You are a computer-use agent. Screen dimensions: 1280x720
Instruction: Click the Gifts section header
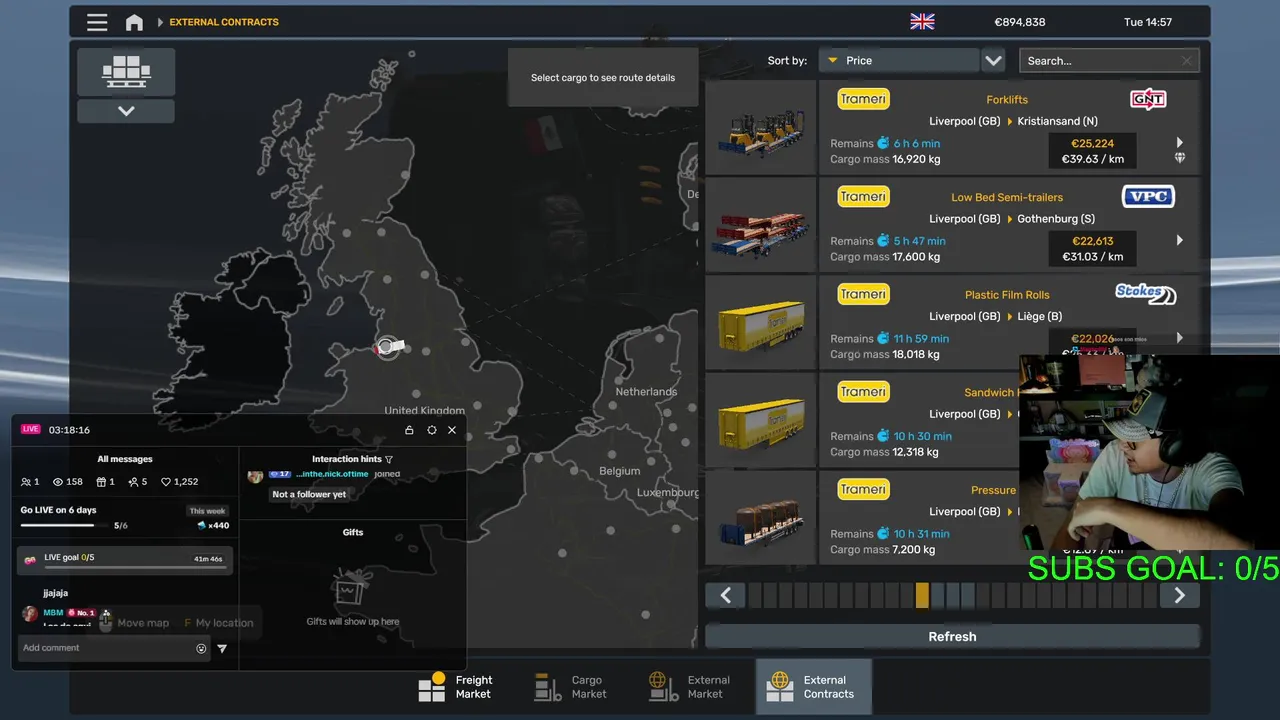pyautogui.click(x=353, y=532)
